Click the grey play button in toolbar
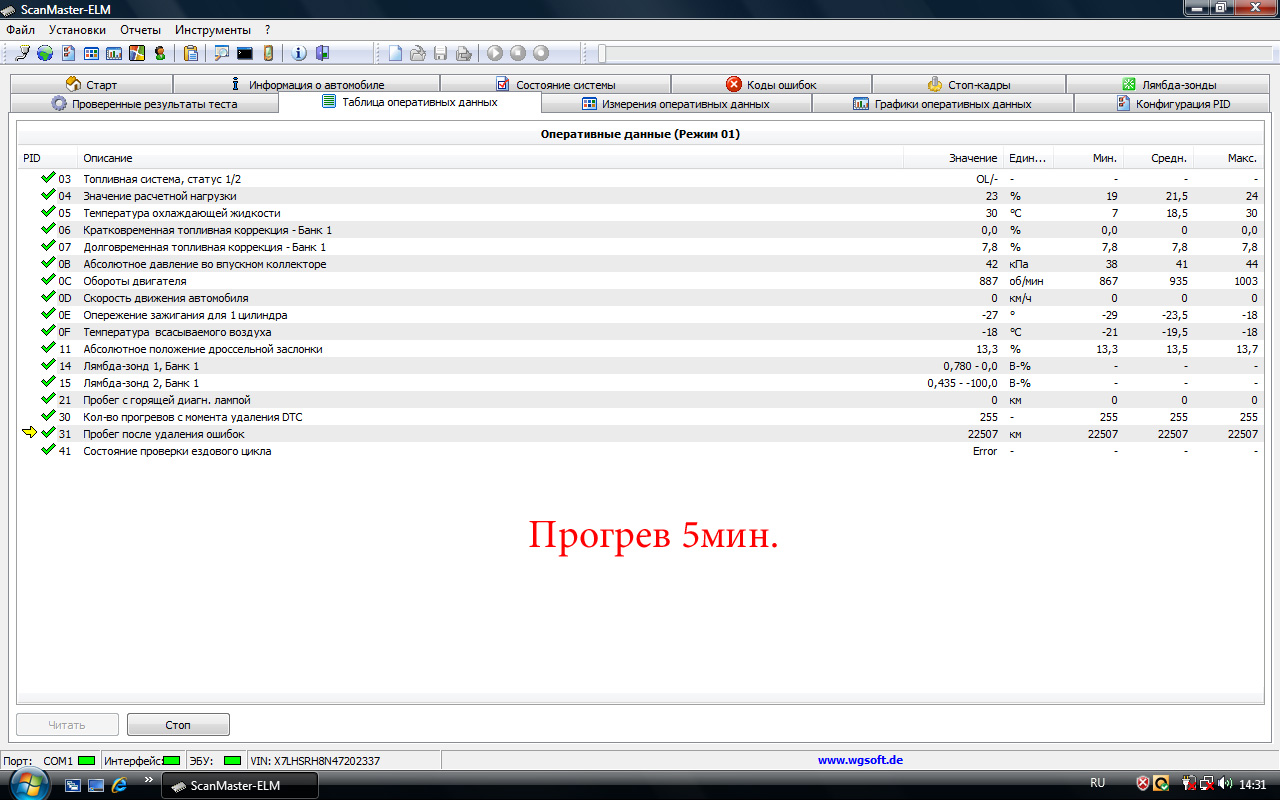This screenshot has width=1280, height=800. [495, 53]
